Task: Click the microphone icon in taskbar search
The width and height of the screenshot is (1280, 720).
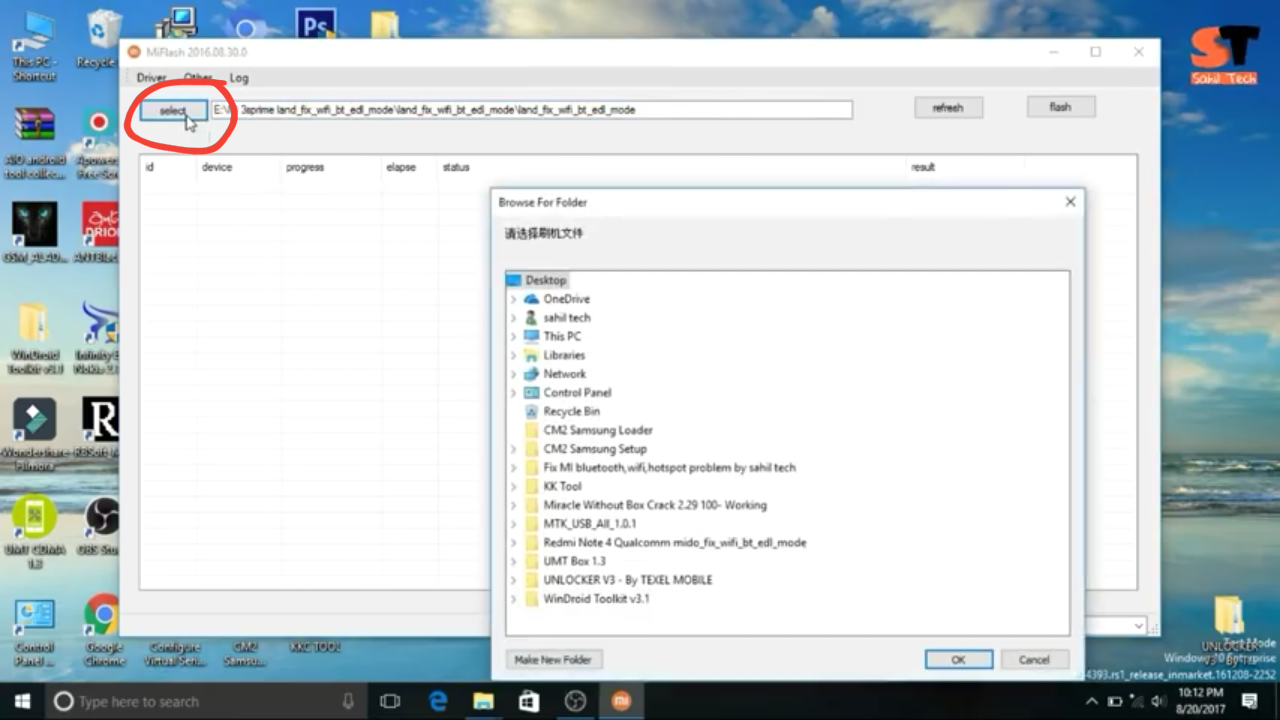Action: pos(348,702)
